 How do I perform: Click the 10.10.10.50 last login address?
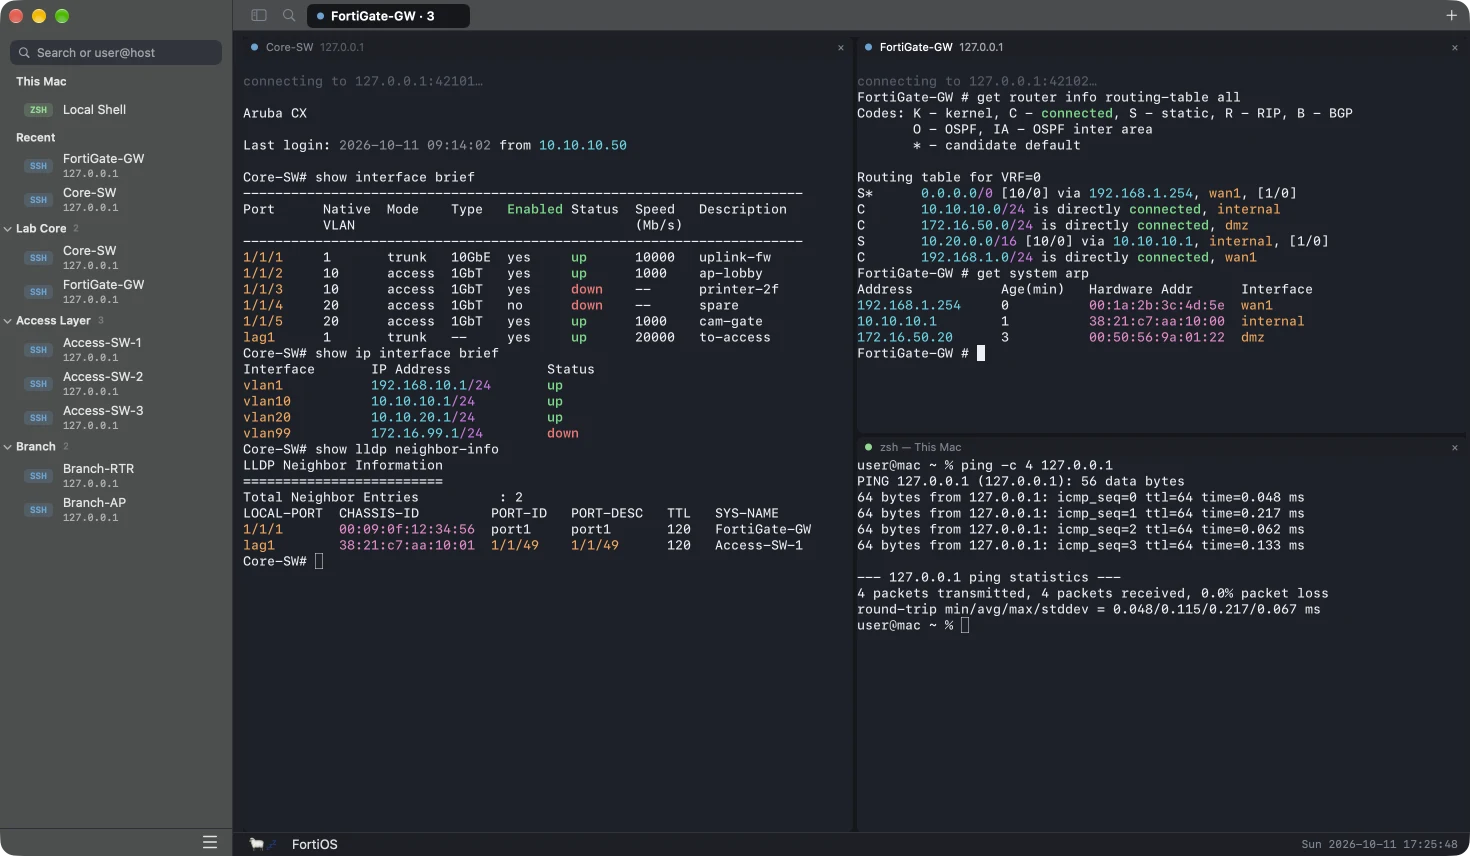point(583,145)
